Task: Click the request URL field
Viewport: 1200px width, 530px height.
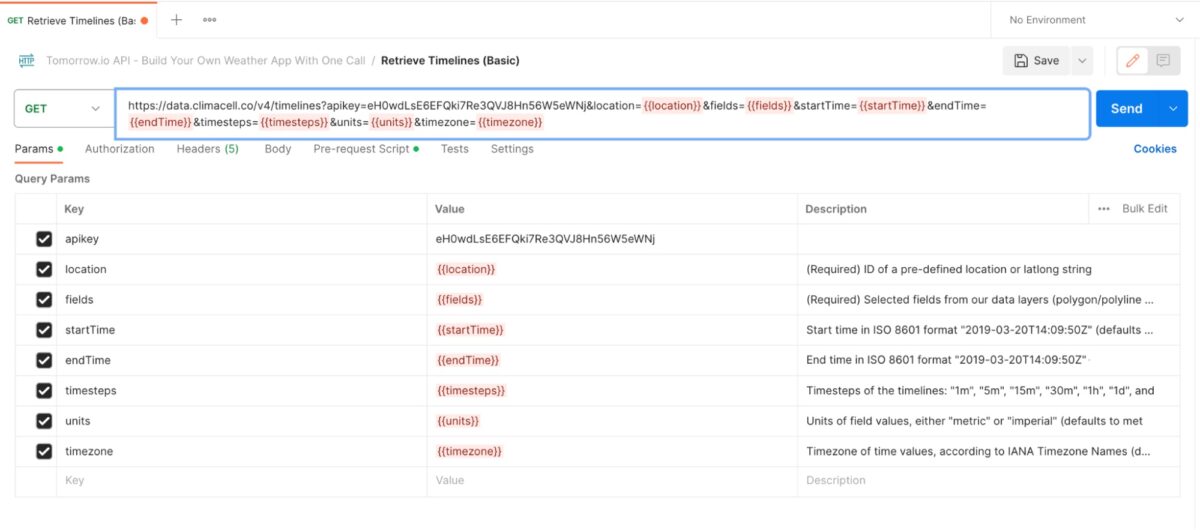Action: tap(602, 114)
